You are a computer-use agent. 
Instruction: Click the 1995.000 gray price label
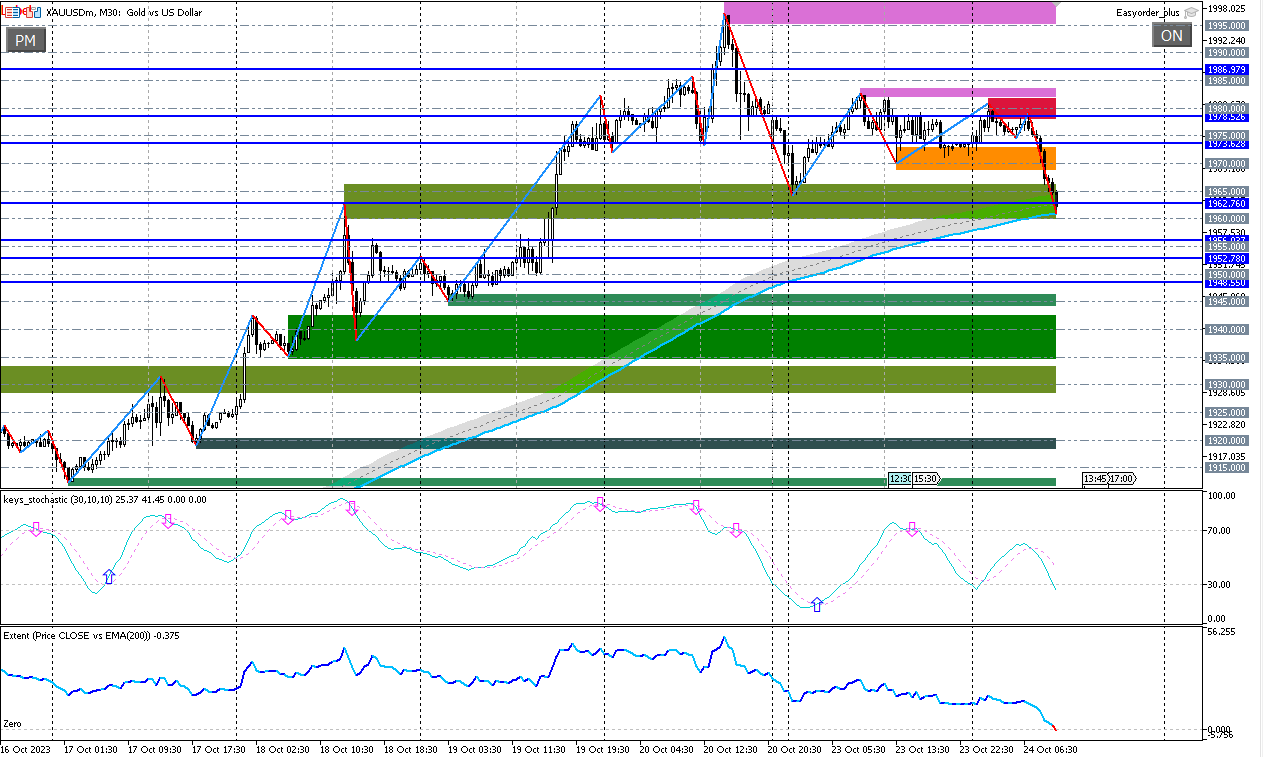pos(1226,26)
